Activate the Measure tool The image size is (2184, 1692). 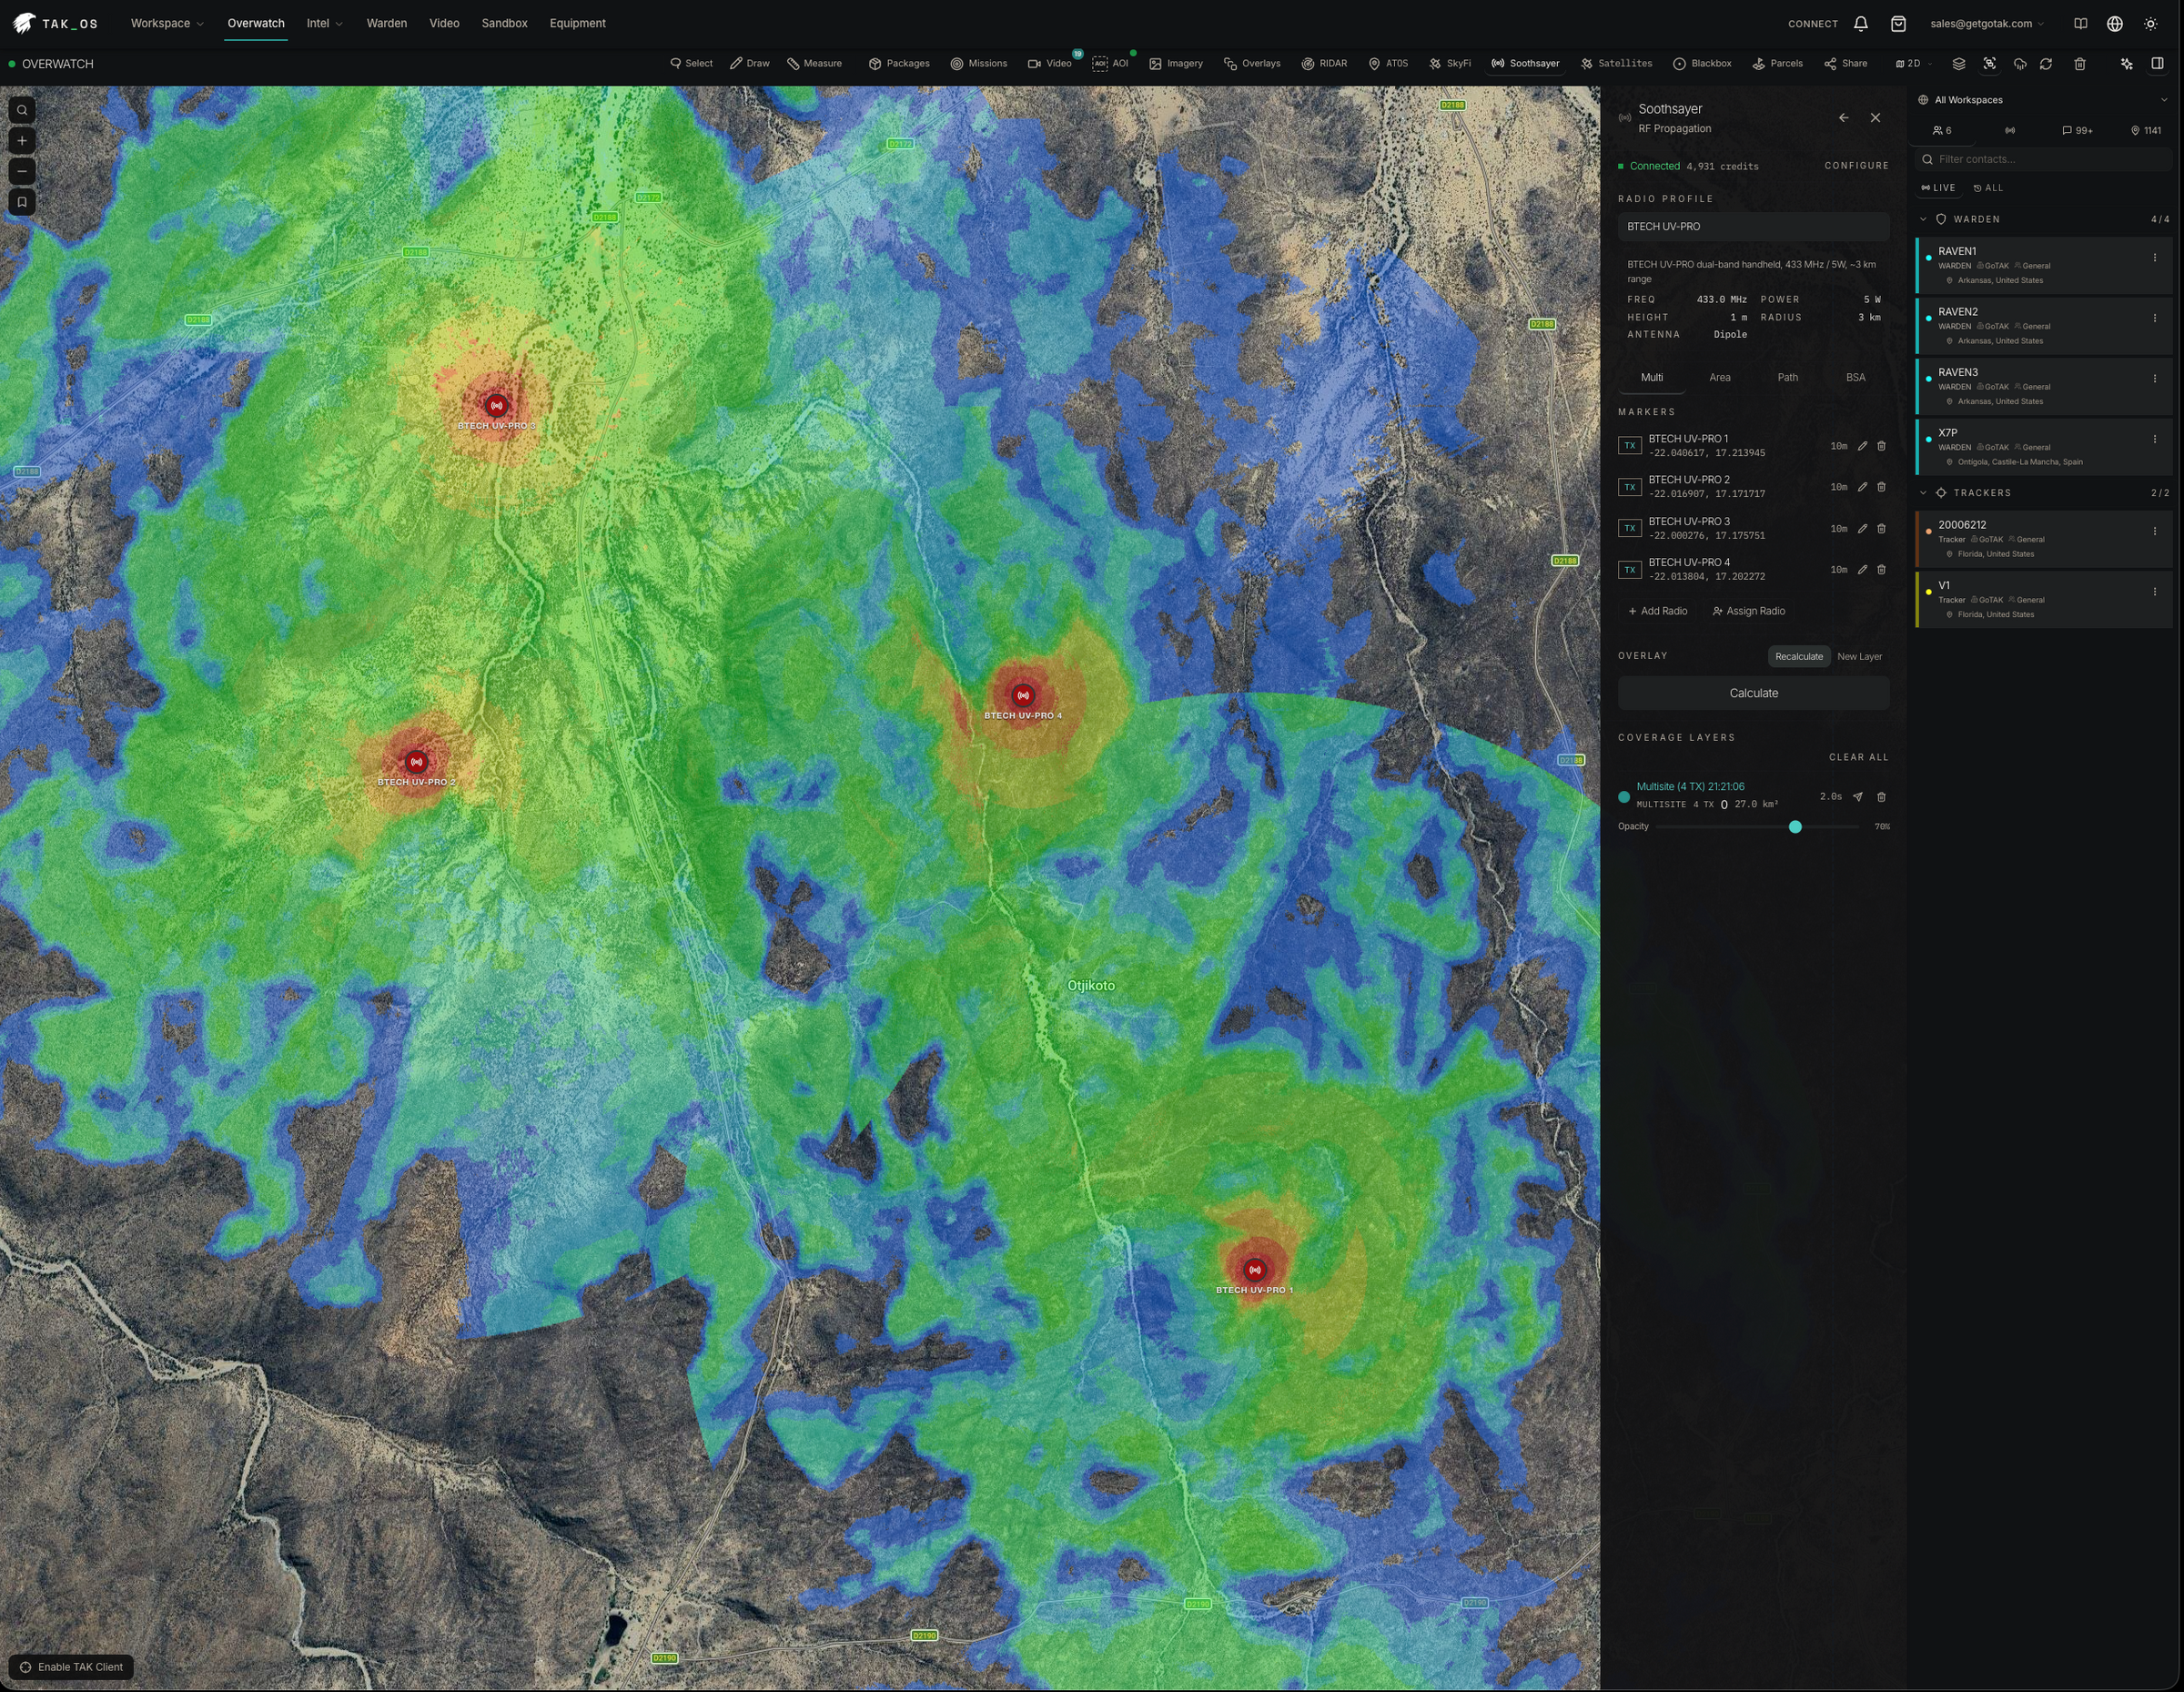point(814,63)
